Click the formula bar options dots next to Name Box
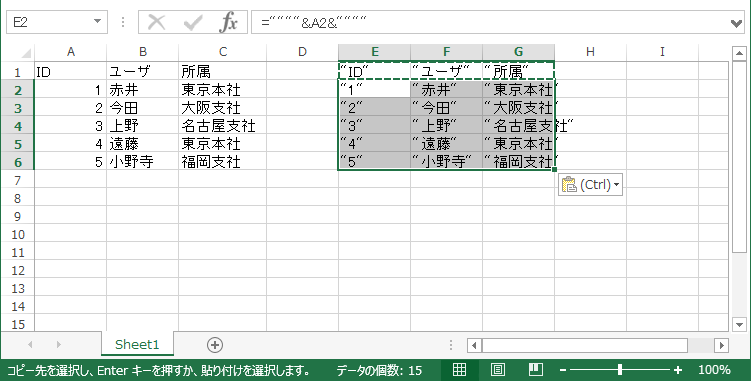This screenshot has width=751, height=381. pos(123,22)
